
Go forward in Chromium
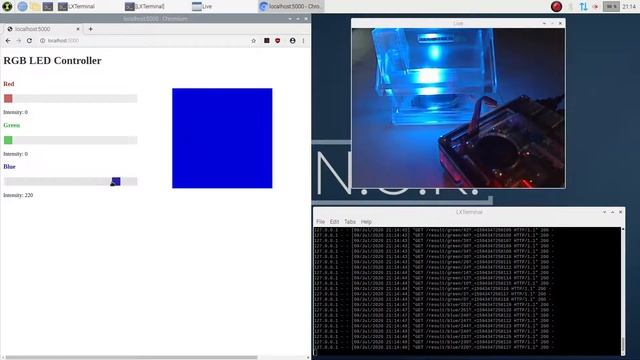pyautogui.click(x=18, y=40)
